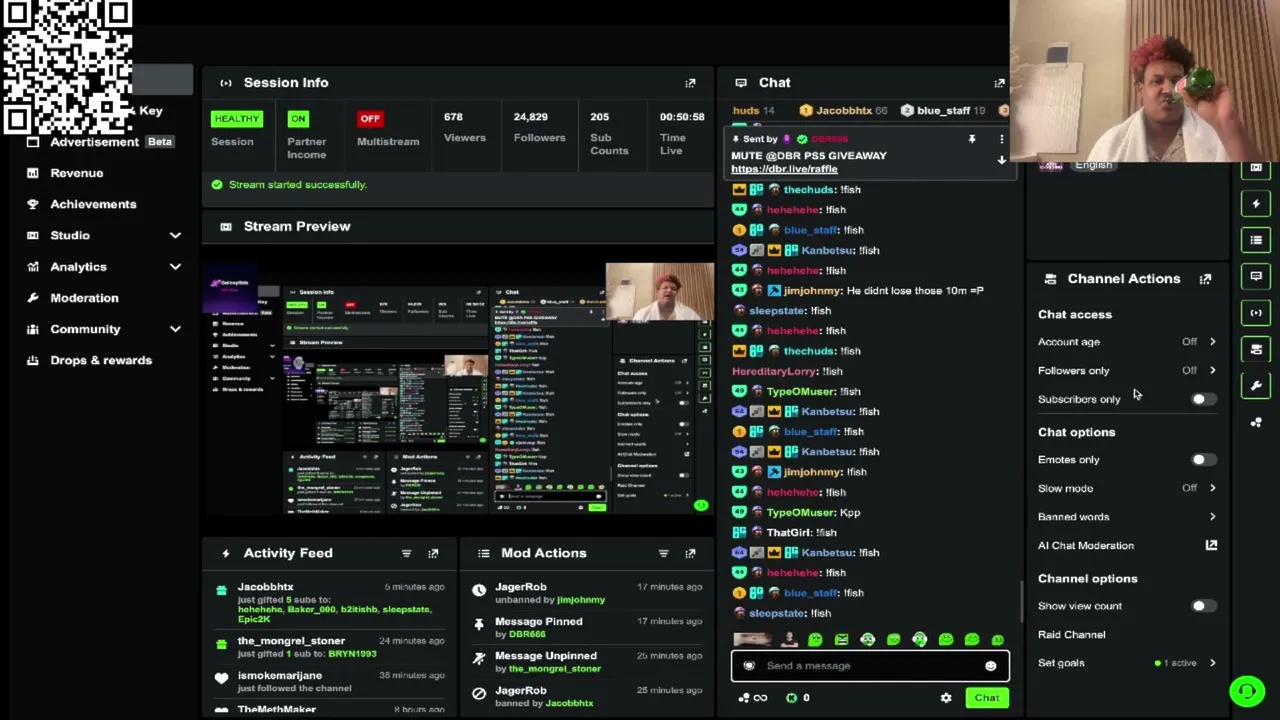1280x720 pixels.
Task: Click the list icon in right sidebar
Action: 1256,240
